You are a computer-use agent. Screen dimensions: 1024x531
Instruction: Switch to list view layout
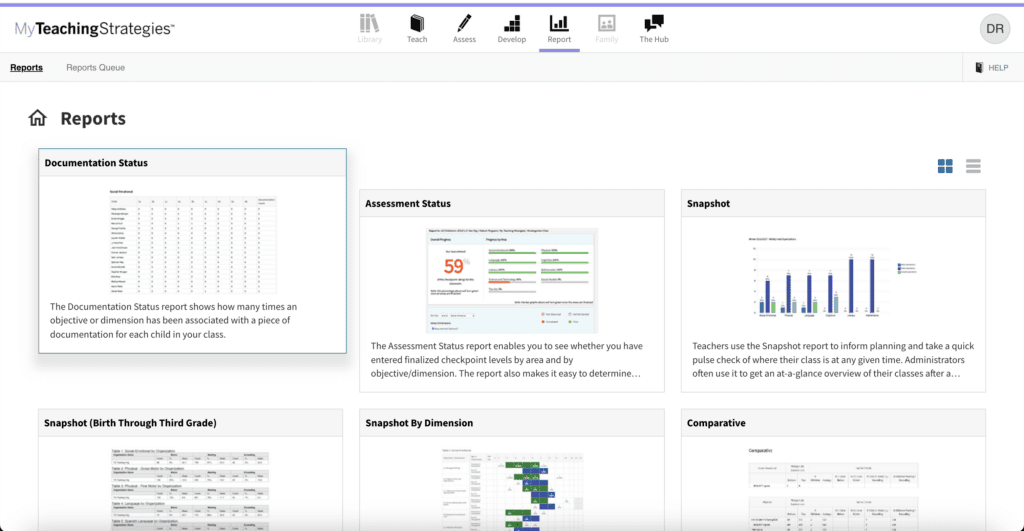pyautogui.click(x=973, y=166)
